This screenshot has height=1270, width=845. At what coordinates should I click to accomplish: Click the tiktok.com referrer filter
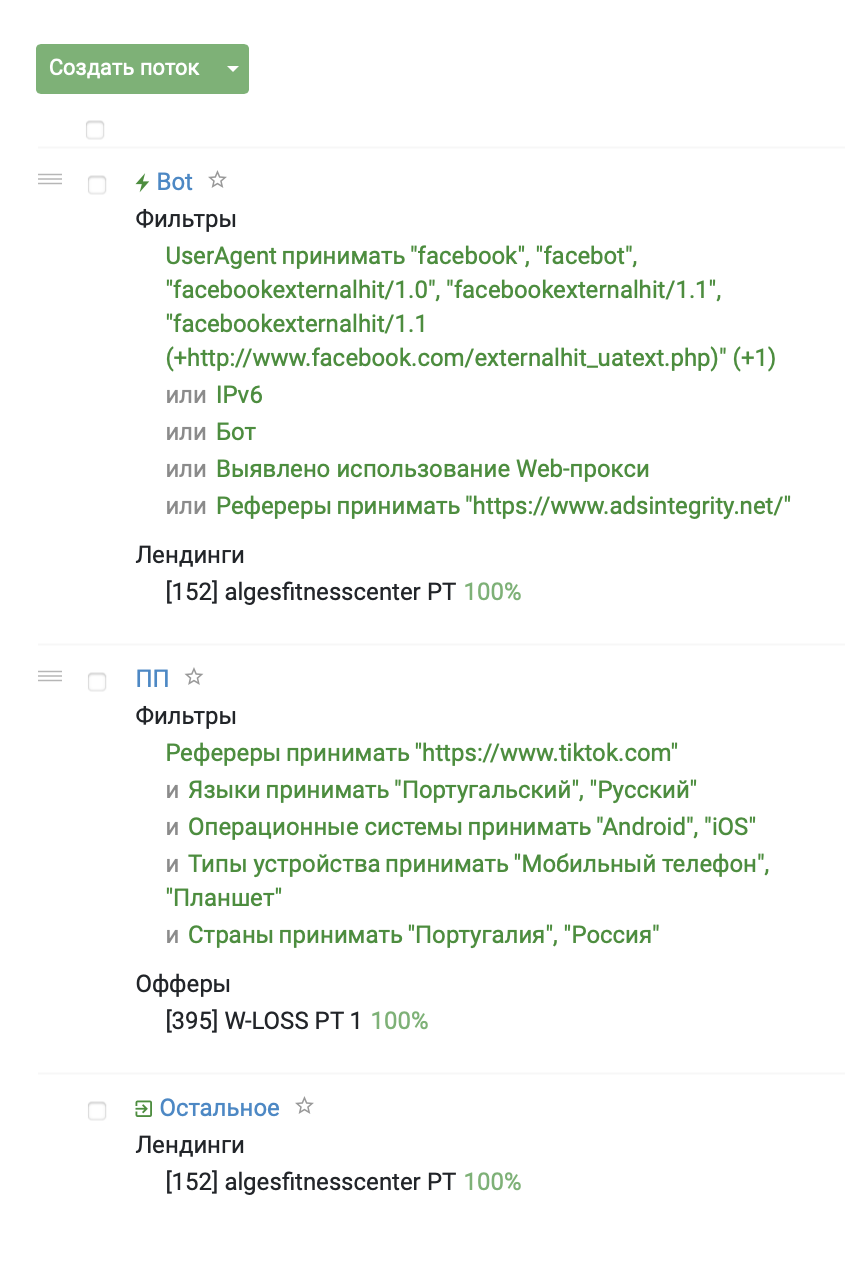pyautogui.click(x=422, y=752)
